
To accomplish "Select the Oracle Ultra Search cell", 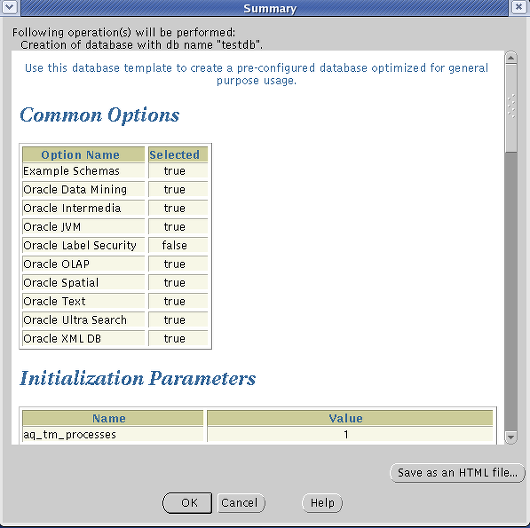I will point(83,320).
